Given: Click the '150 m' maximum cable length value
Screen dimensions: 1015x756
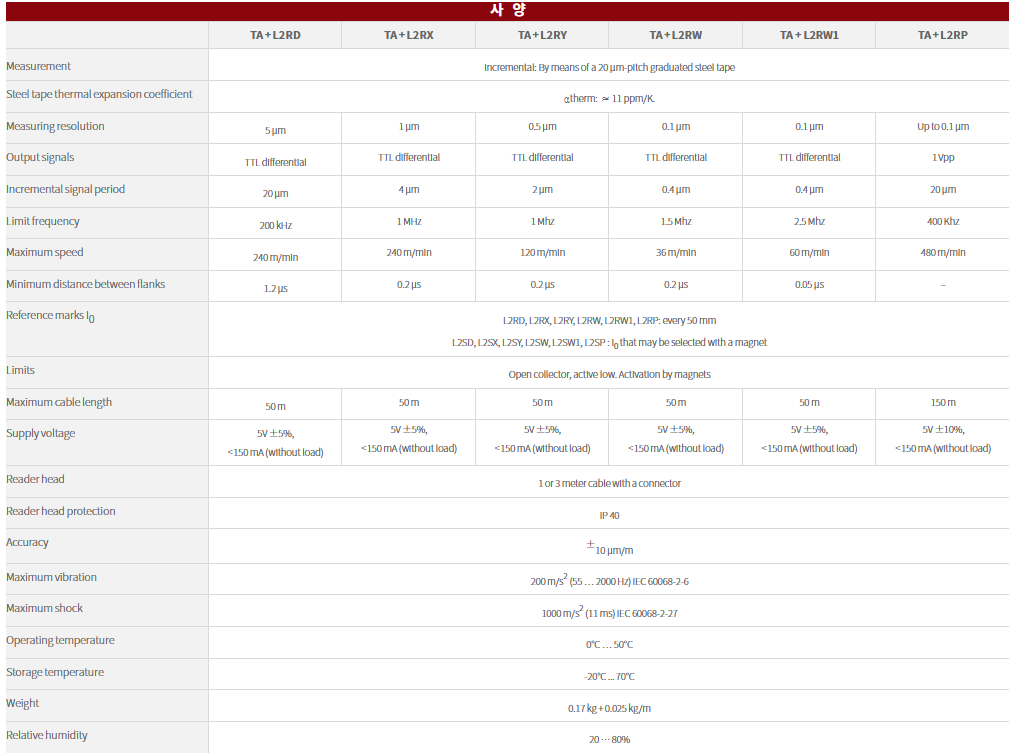Looking at the screenshot, I should 942,403.
